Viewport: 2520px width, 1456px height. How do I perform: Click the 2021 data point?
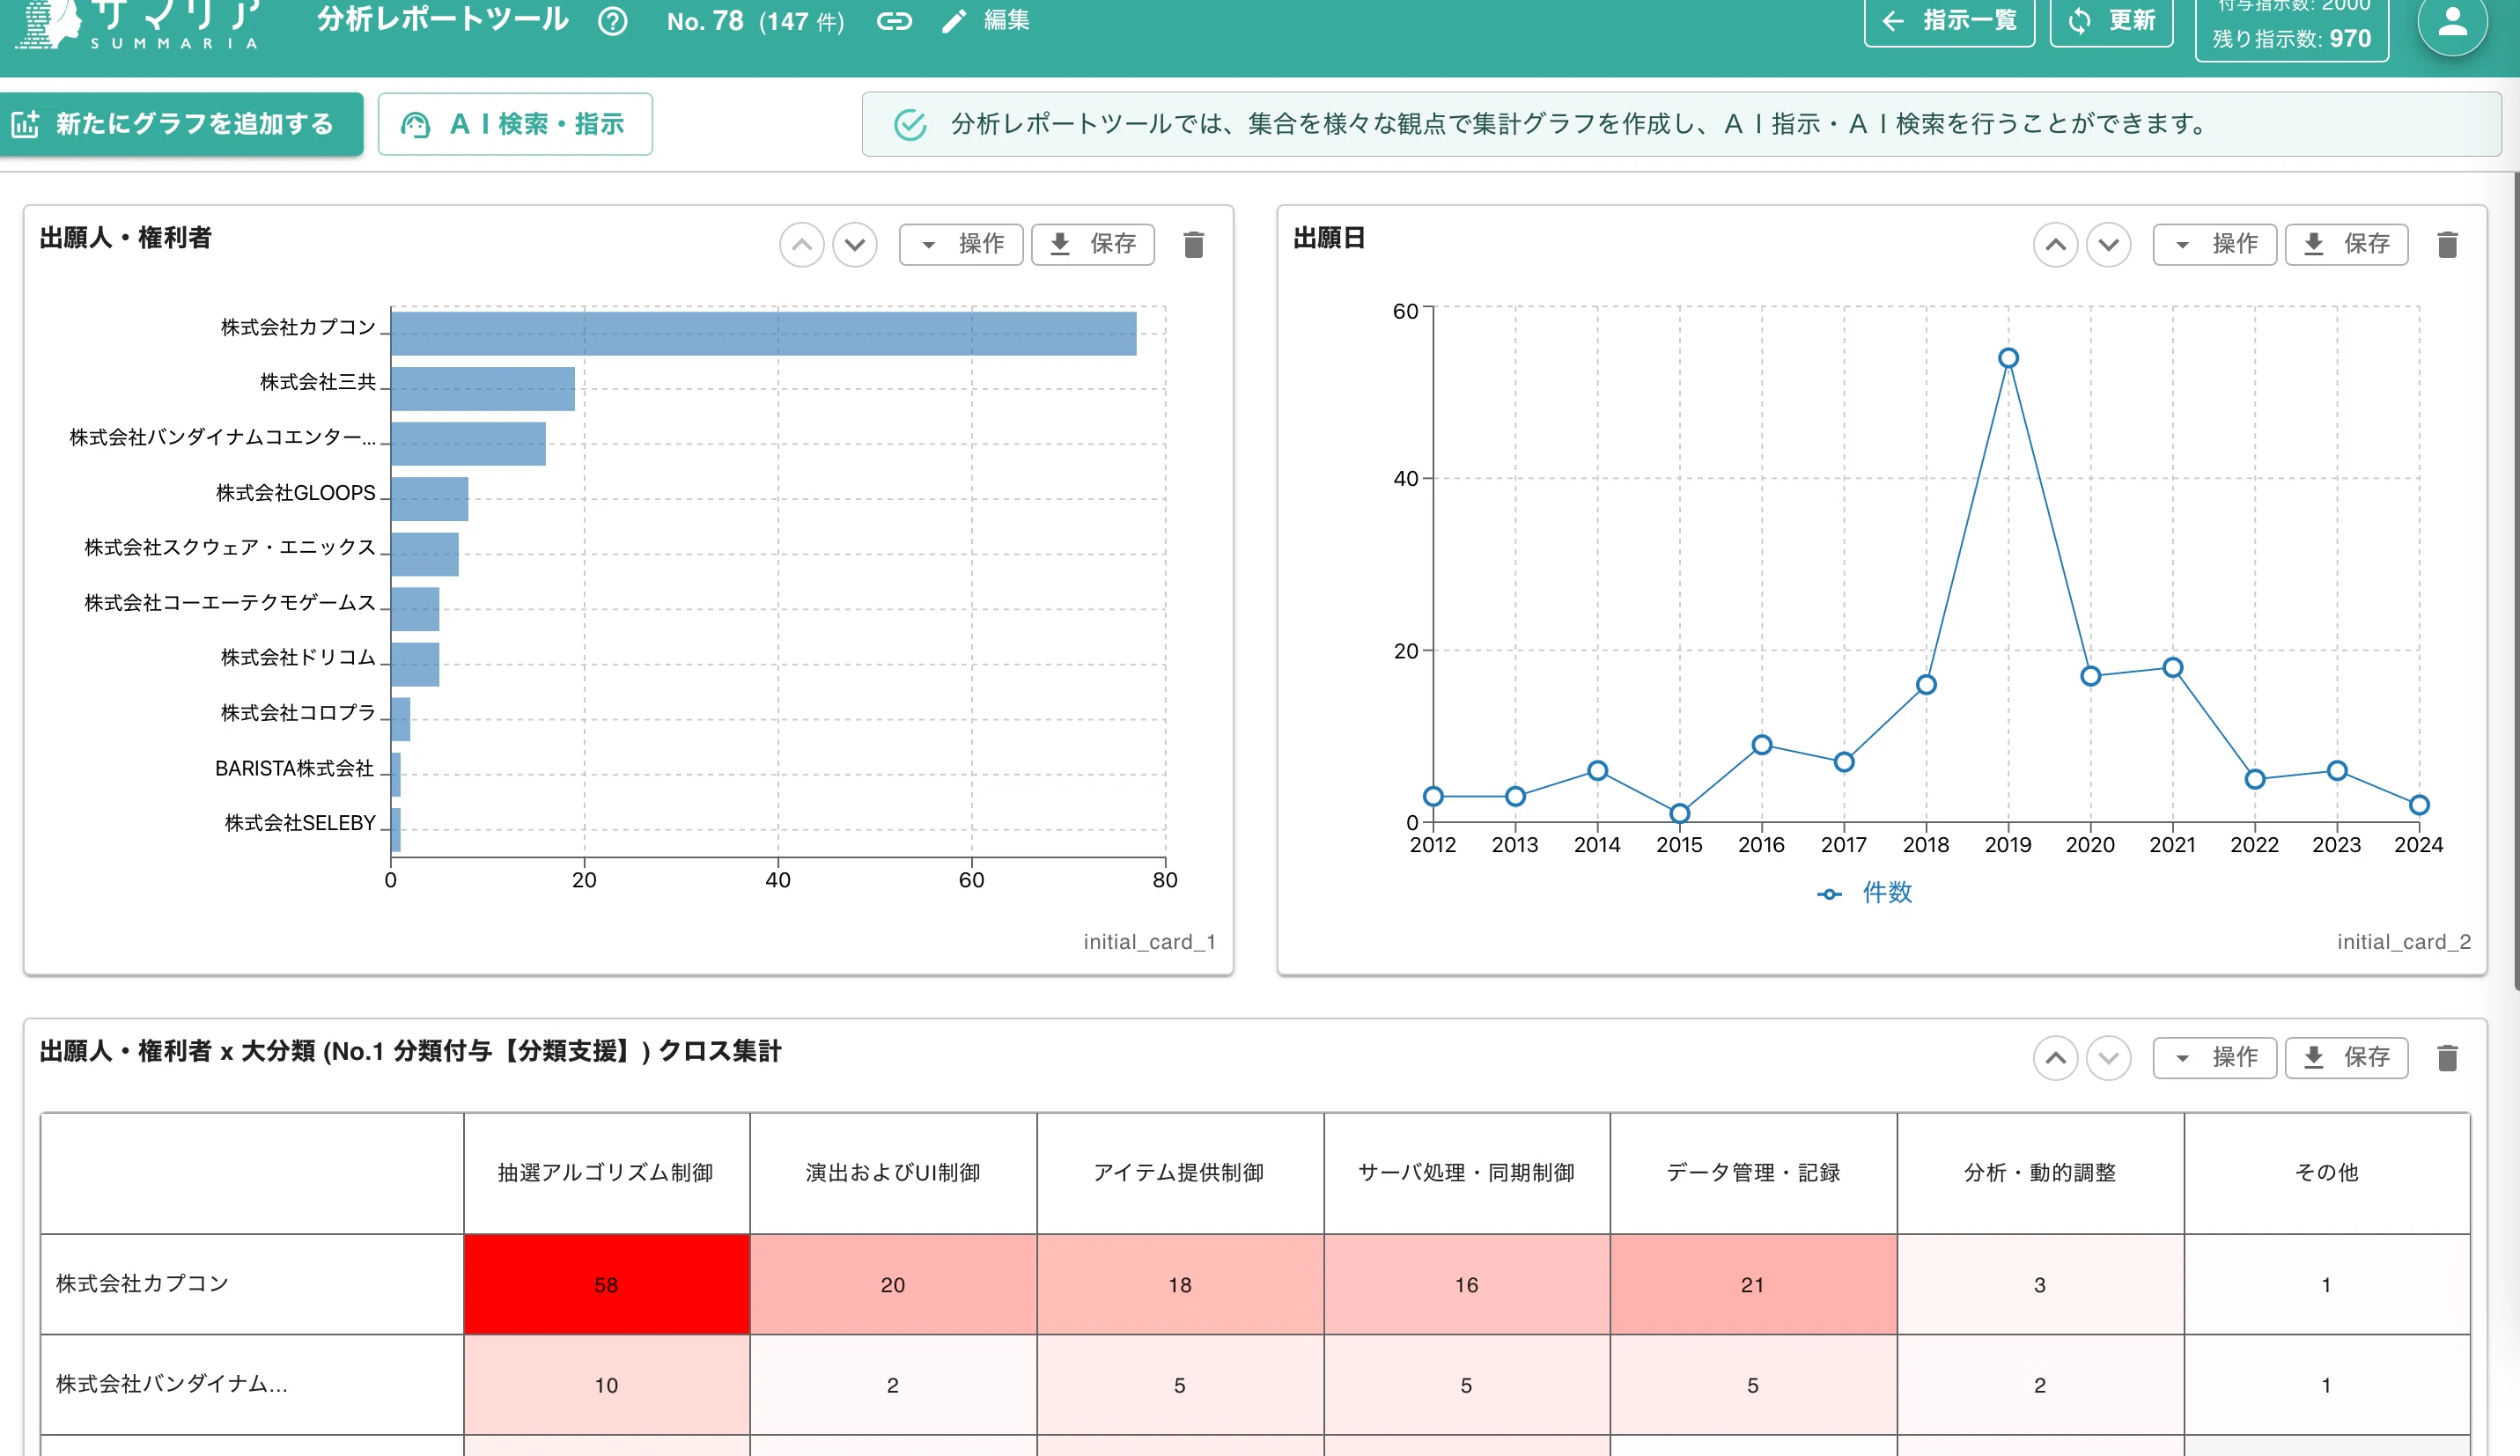pos(2173,668)
